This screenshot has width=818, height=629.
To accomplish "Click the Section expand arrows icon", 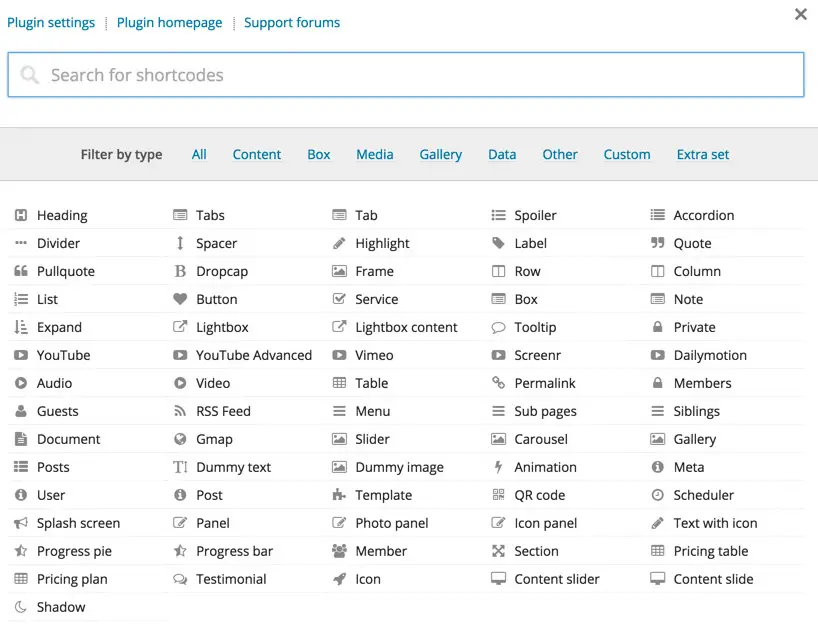I will (498, 551).
